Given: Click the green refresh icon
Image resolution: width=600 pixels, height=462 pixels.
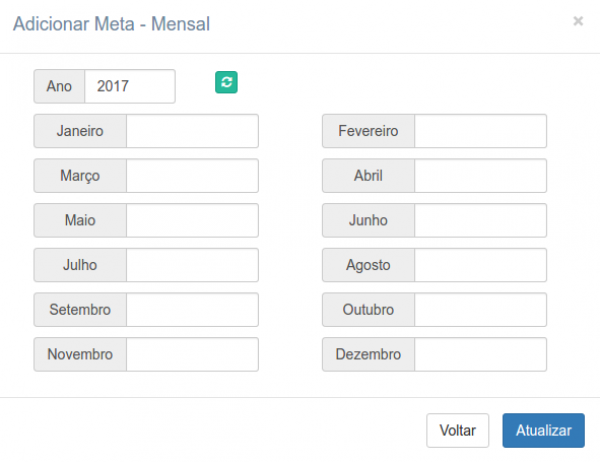Looking at the screenshot, I should click(x=227, y=83).
